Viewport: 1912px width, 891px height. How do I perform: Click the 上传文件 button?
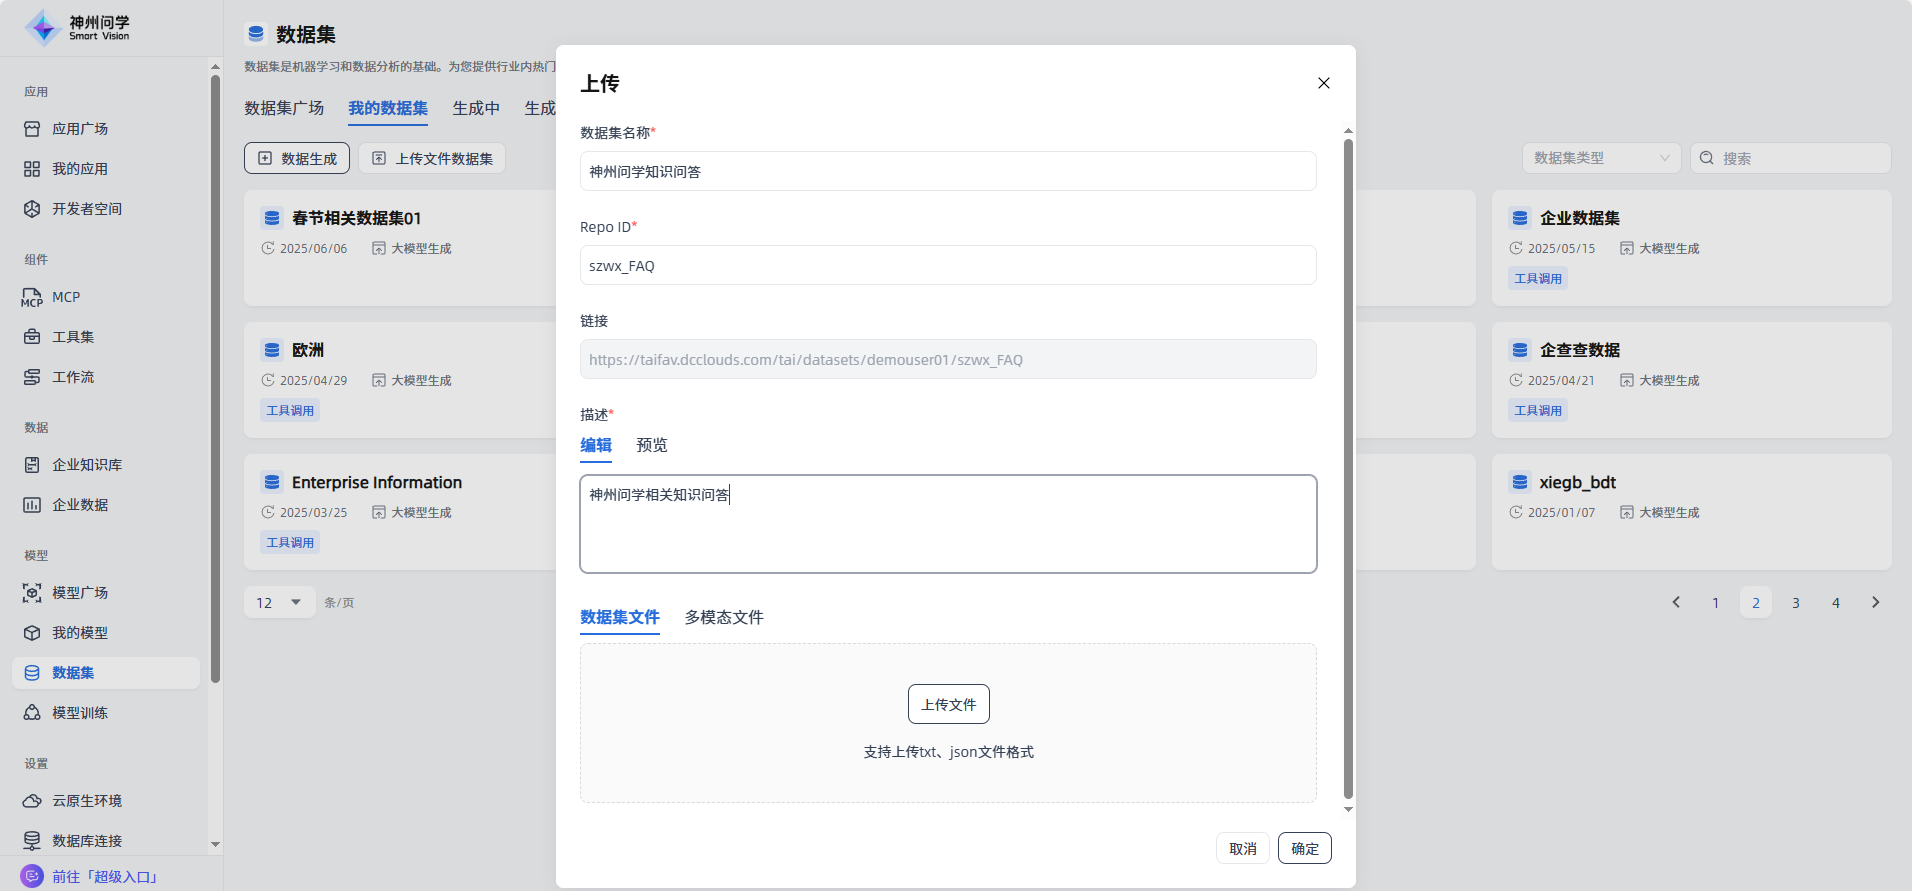(x=948, y=704)
